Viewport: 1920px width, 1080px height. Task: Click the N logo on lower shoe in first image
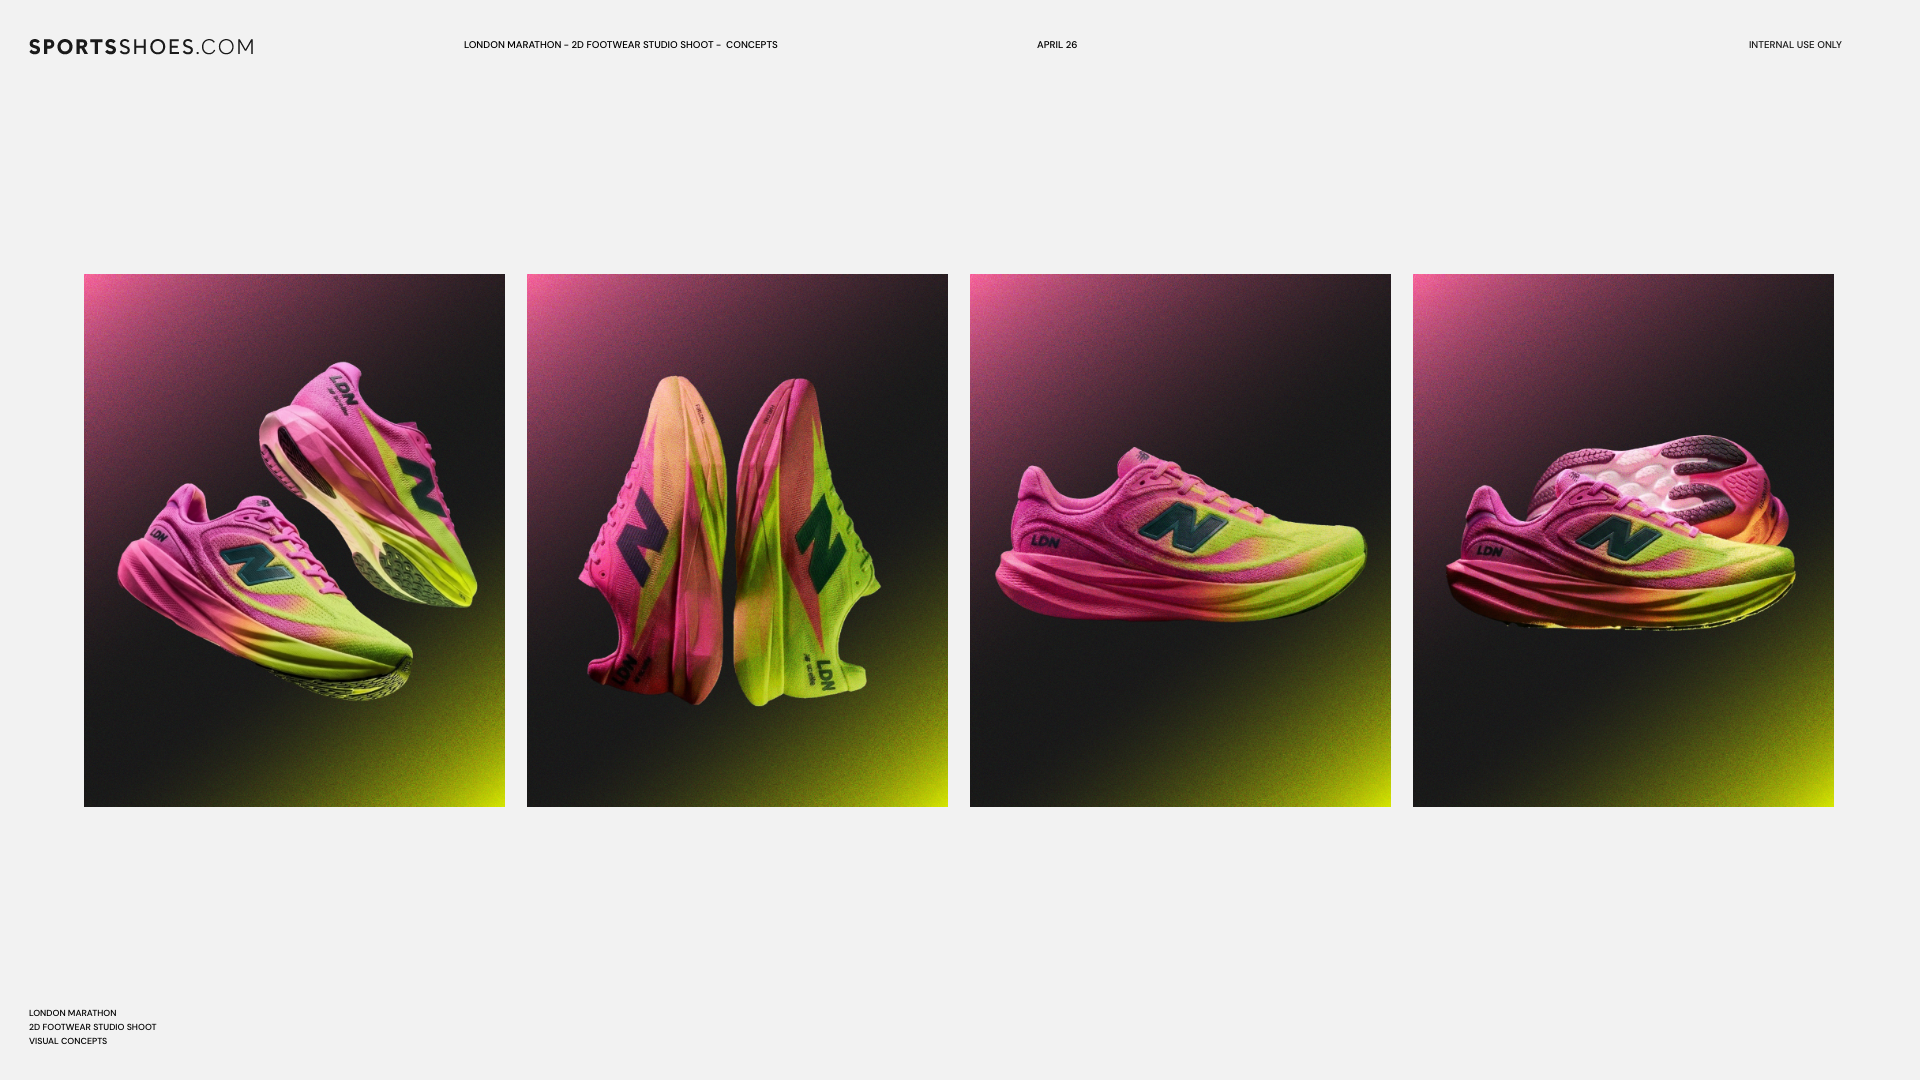click(256, 564)
